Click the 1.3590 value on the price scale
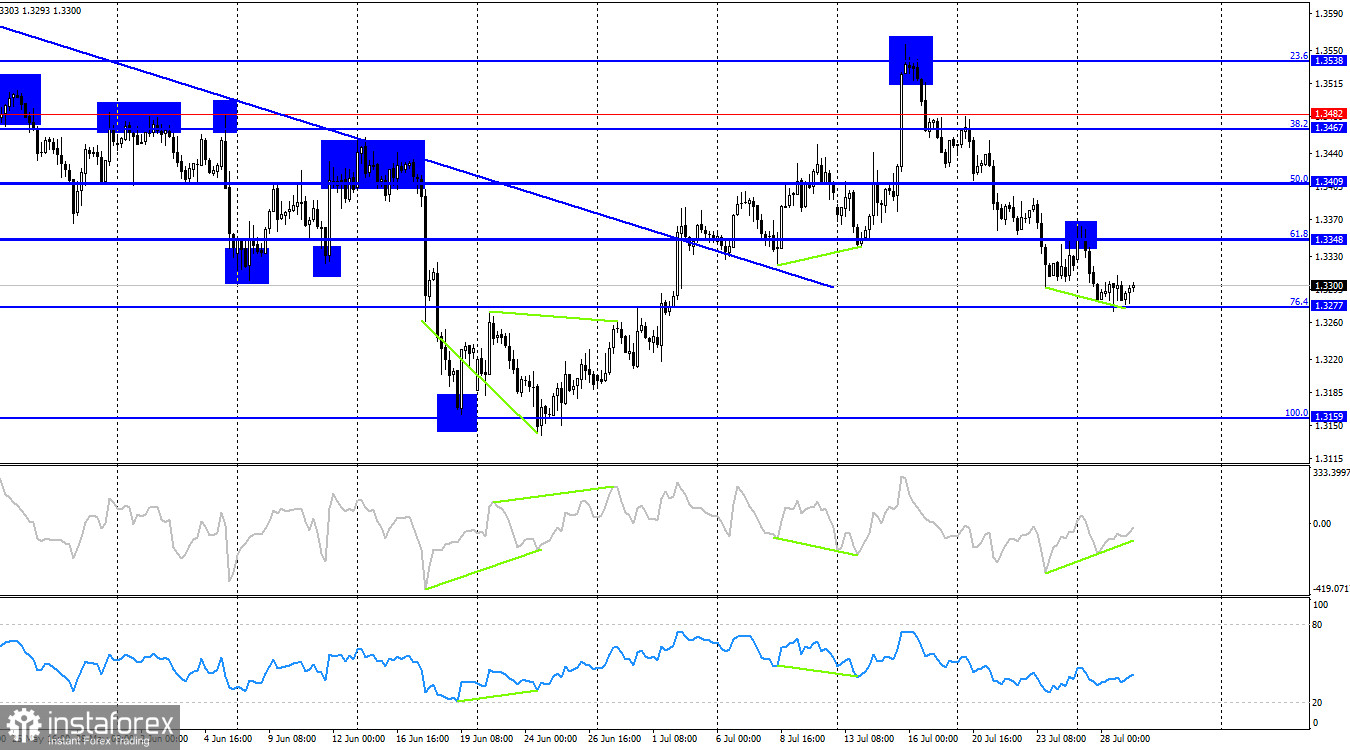Viewport: 1350px width, 750px height. click(x=1329, y=14)
